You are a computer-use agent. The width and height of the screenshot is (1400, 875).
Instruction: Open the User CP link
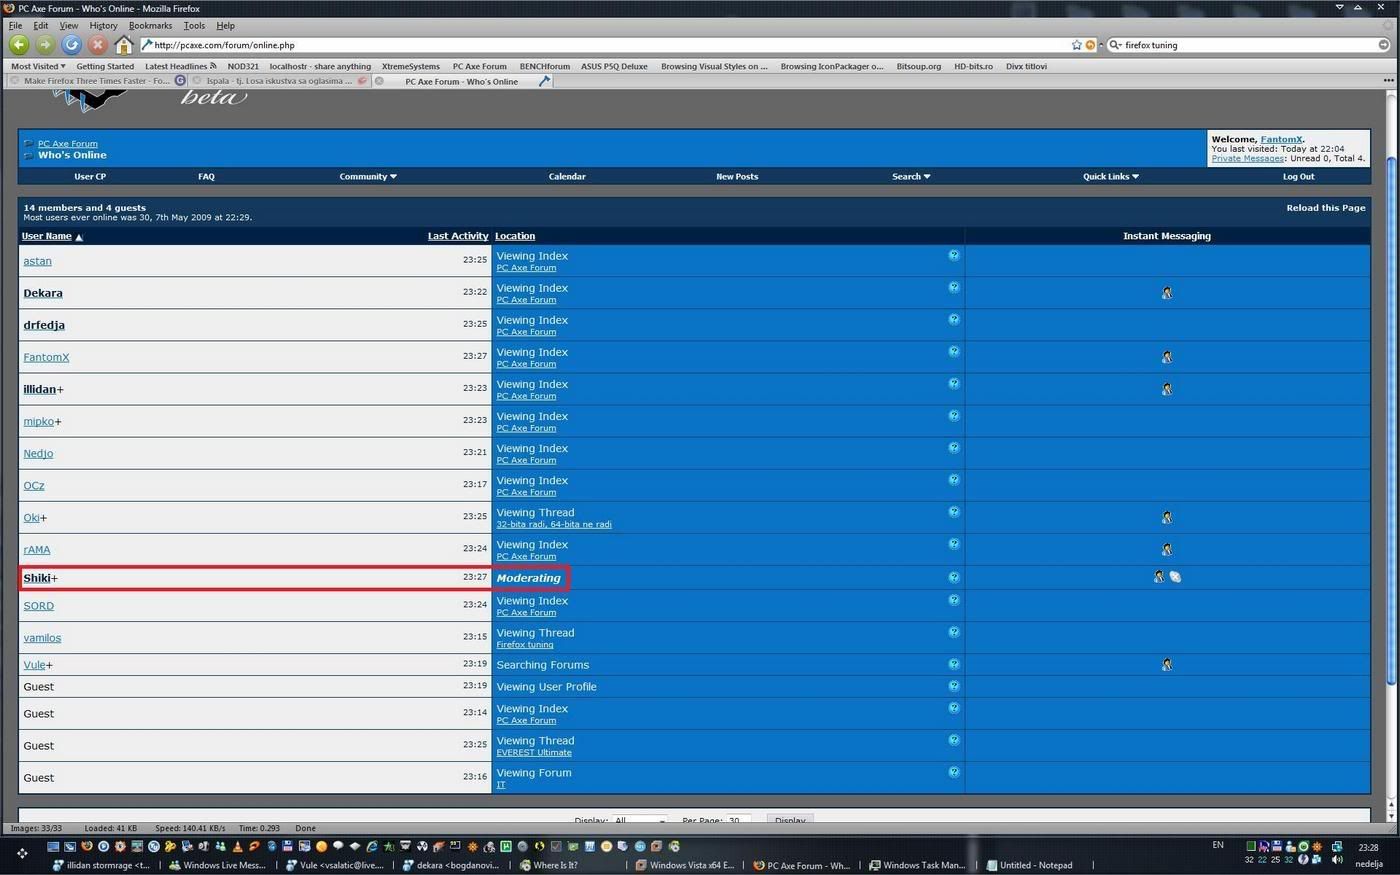click(x=90, y=176)
